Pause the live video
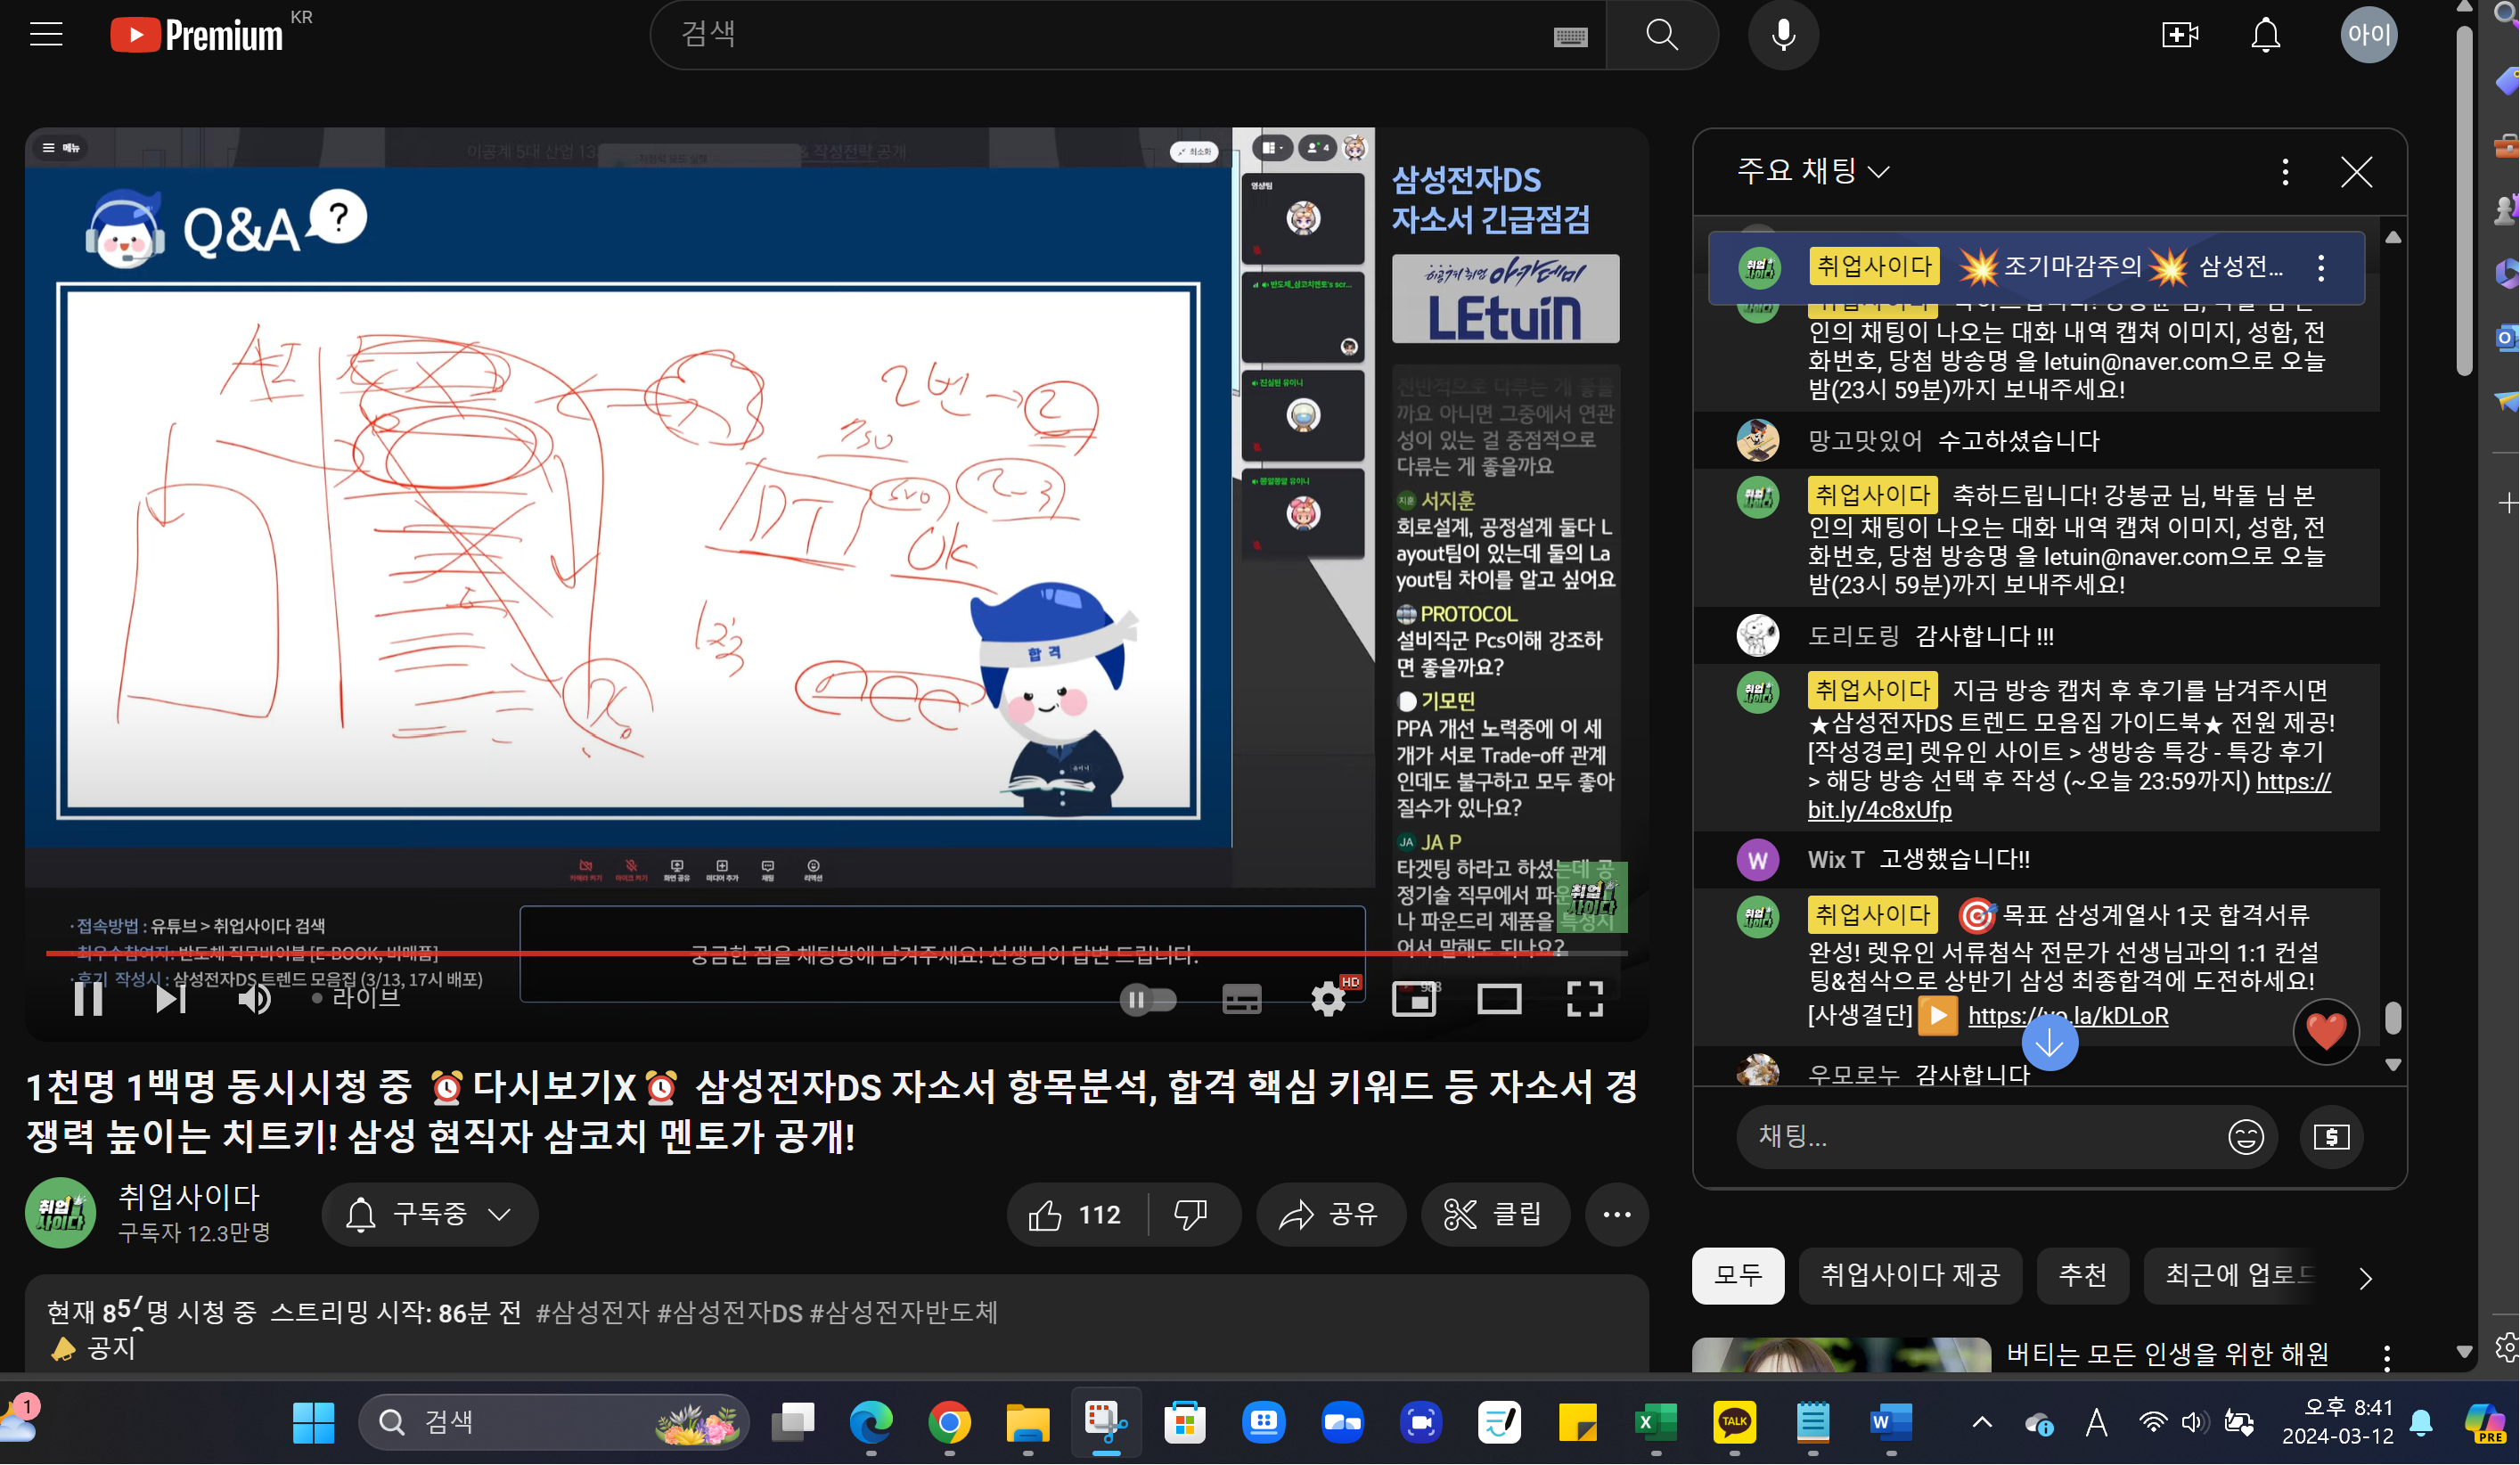Viewport: 2520px width, 1465px height. [x=88, y=998]
